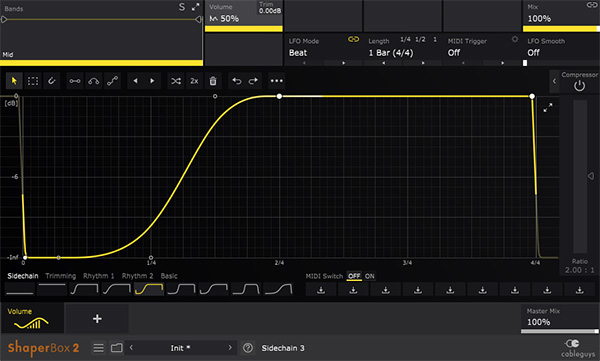Image resolution: width=600 pixels, height=361 pixels.
Task: Set MIDI Switch to OFF
Action: pyautogui.click(x=354, y=276)
